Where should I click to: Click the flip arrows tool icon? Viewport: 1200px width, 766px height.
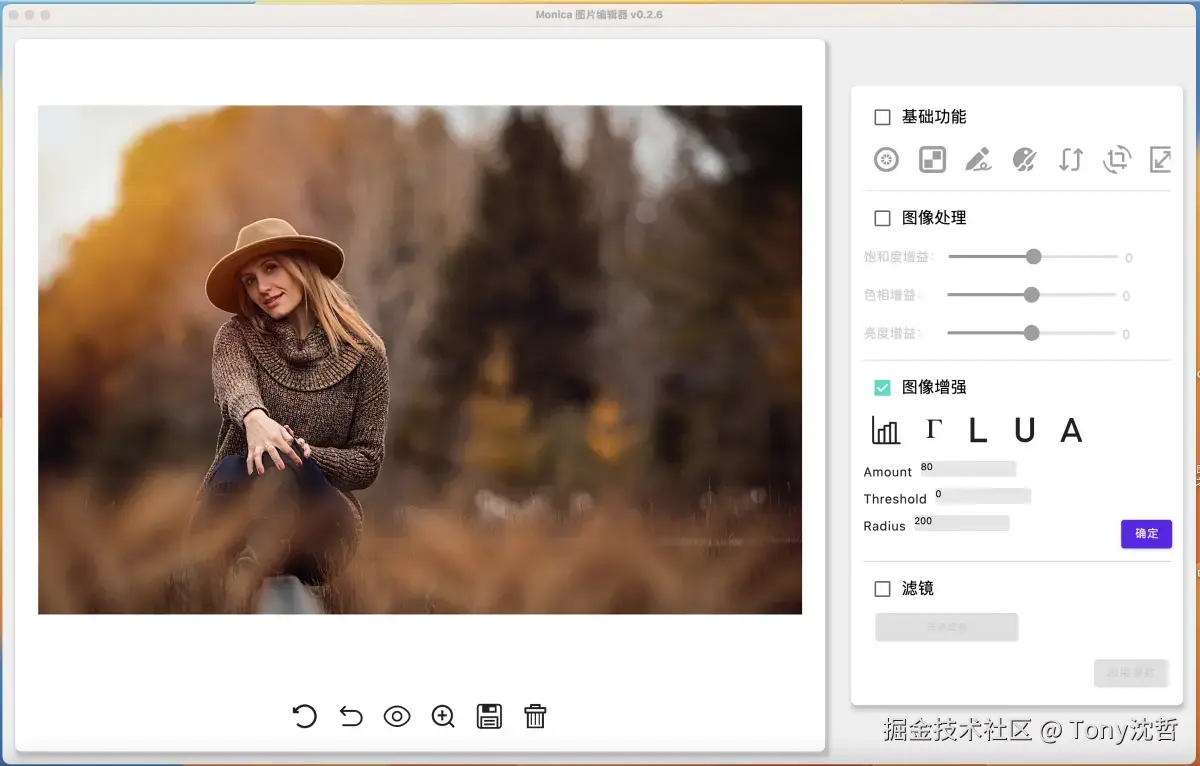(1070, 159)
